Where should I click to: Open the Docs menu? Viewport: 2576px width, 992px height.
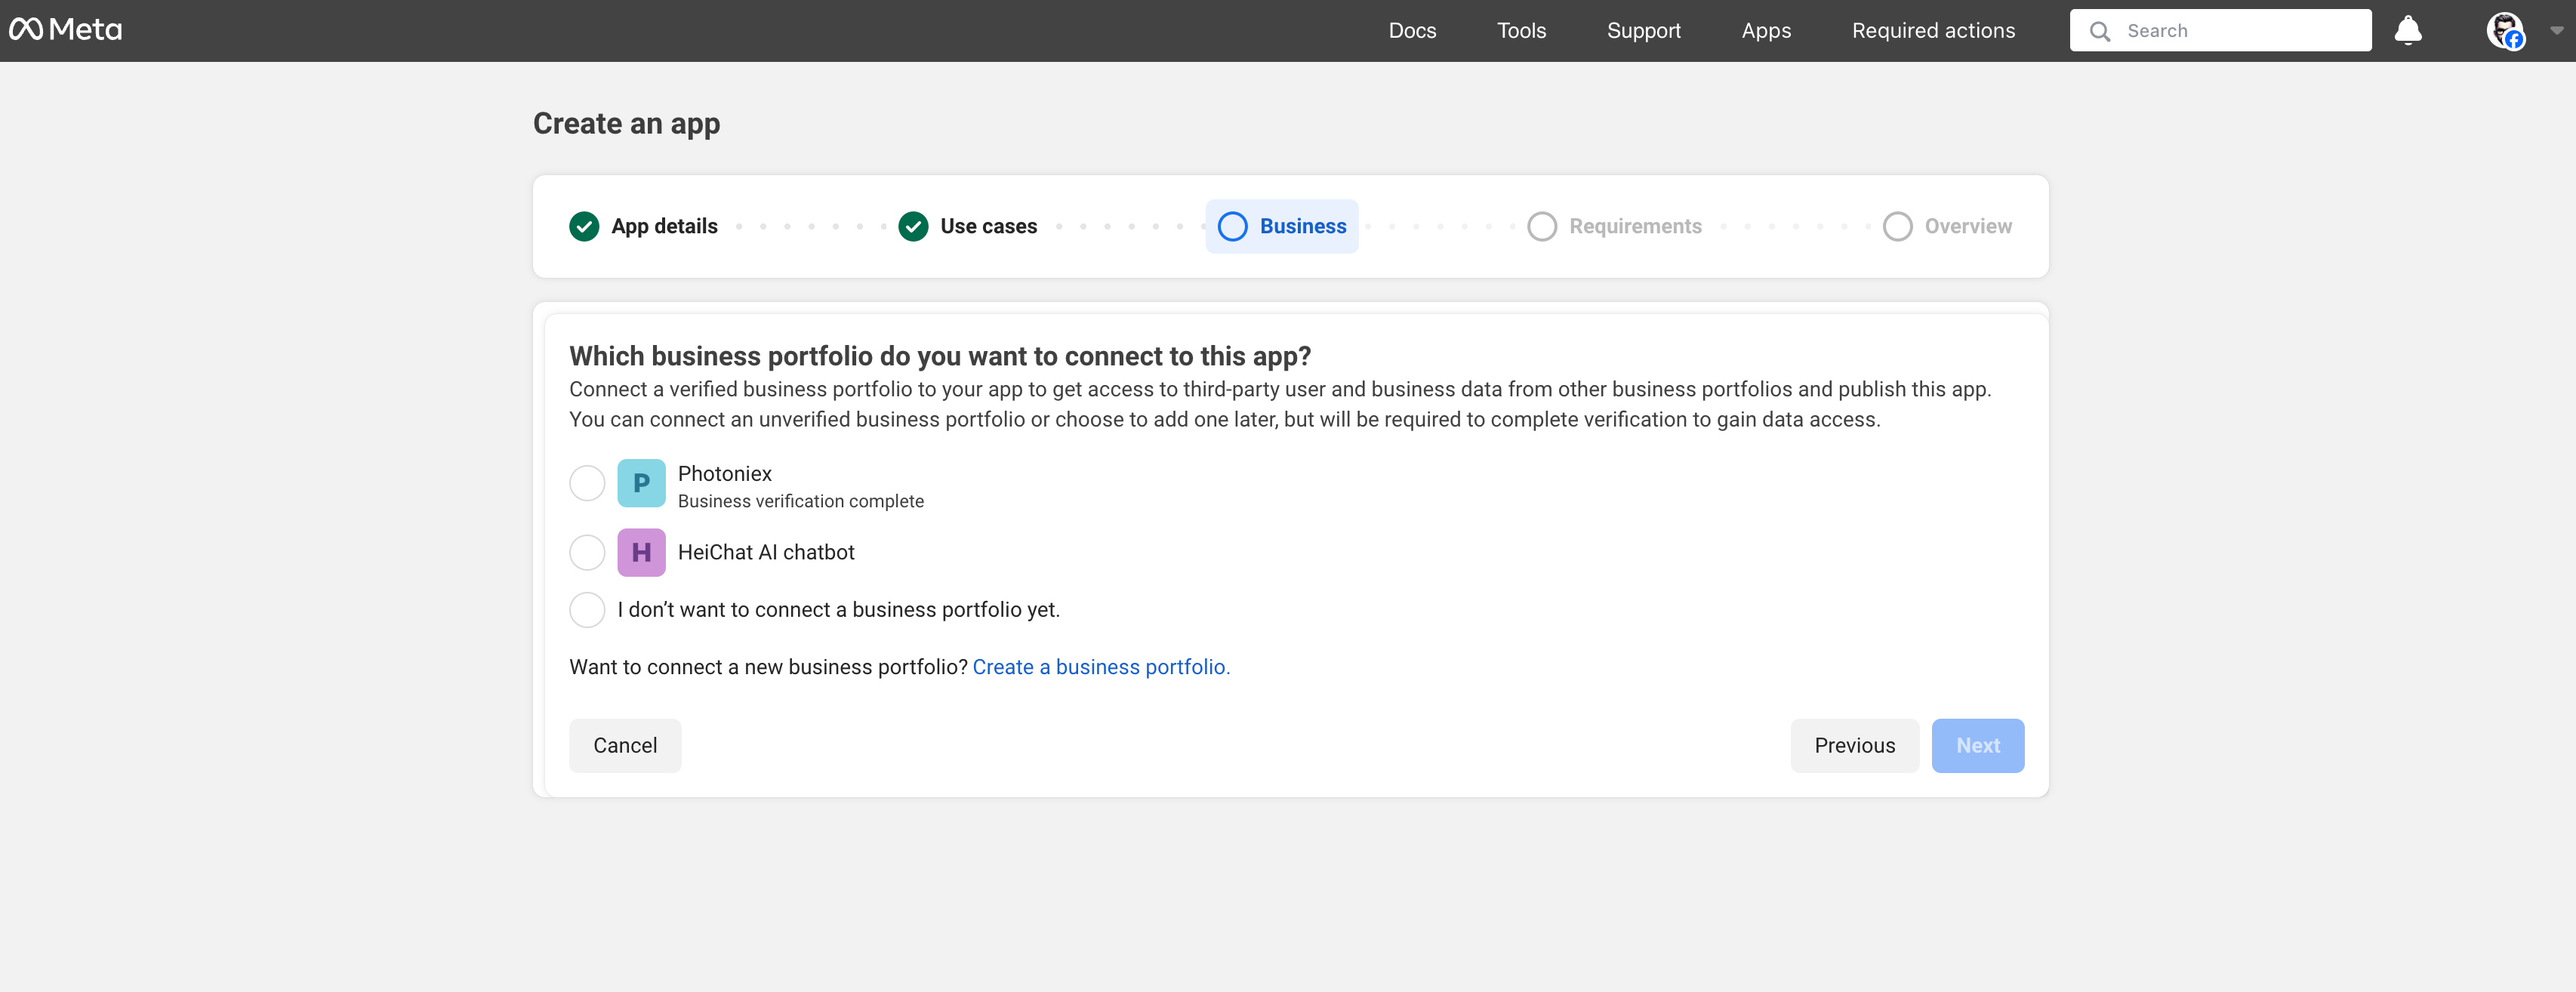point(1411,31)
